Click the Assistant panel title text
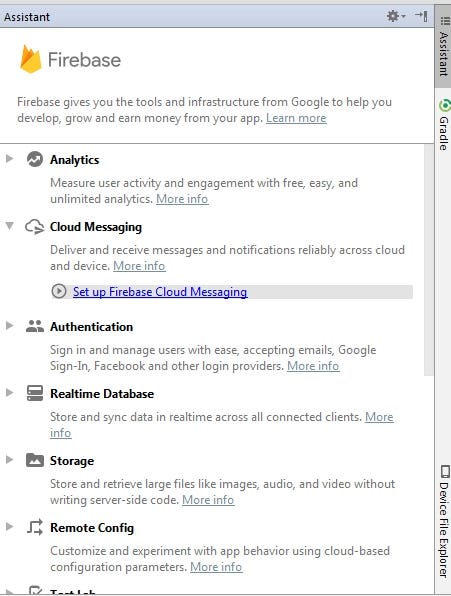Screen dimensions: 451x596 [27, 17]
